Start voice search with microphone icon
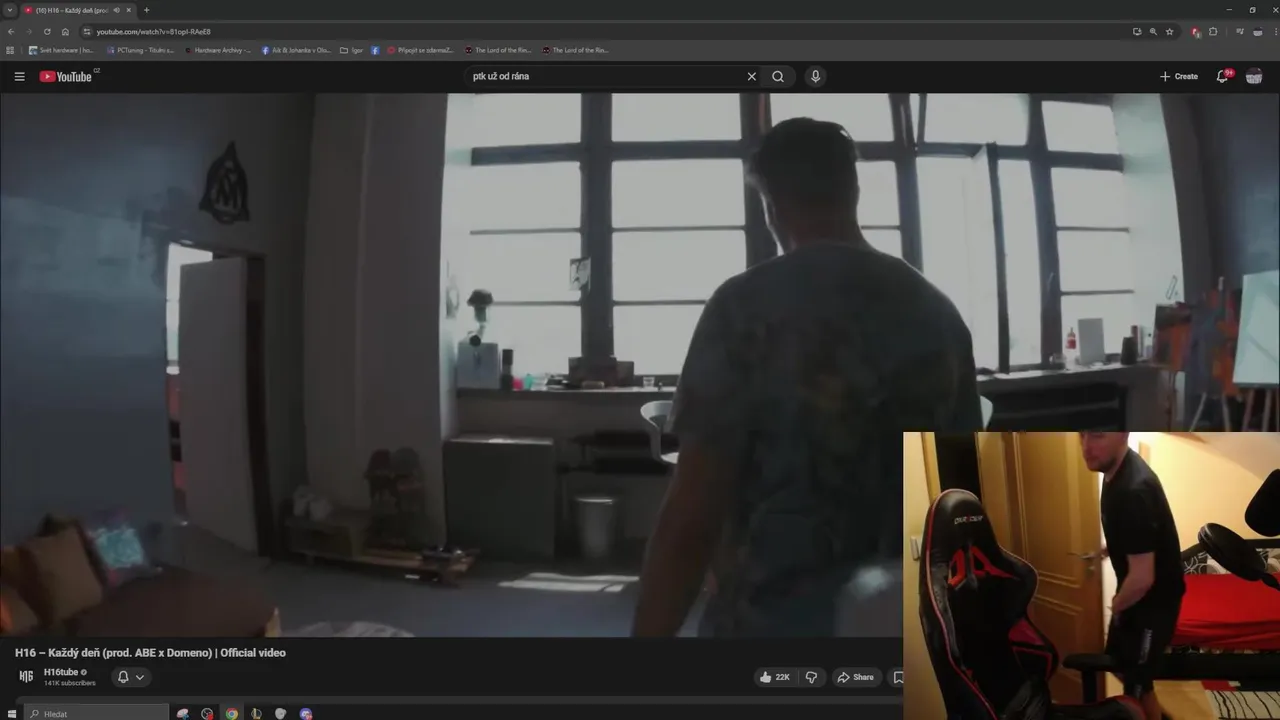This screenshot has width=1280, height=720. coord(815,76)
